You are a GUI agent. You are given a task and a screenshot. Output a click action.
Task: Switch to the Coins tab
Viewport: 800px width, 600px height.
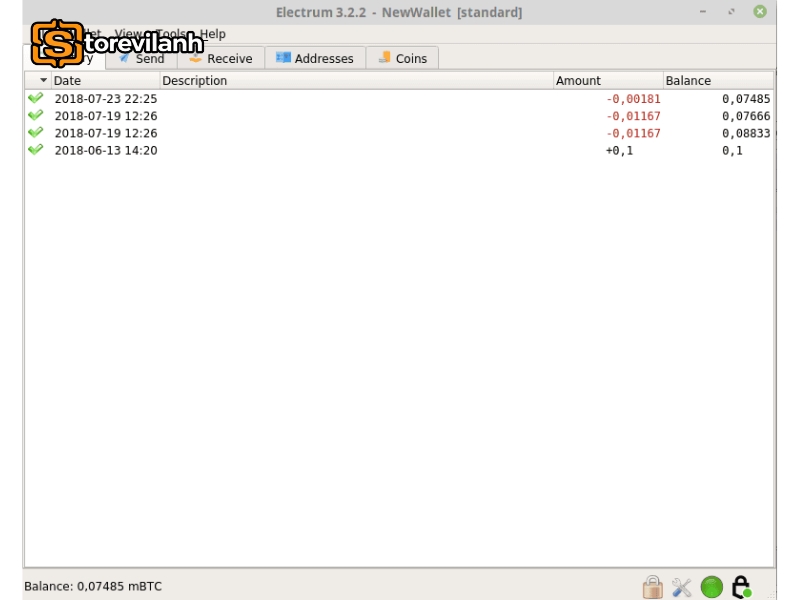(x=402, y=59)
